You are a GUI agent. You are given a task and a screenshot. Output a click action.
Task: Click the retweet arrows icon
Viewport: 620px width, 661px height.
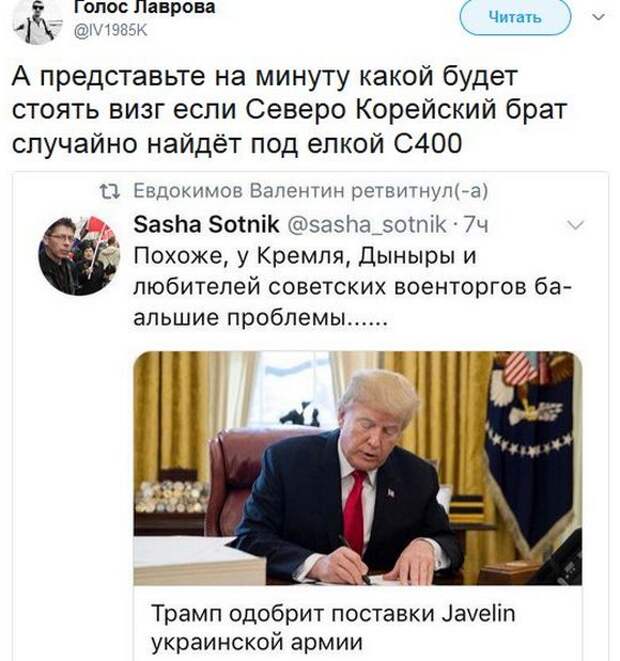(110, 192)
